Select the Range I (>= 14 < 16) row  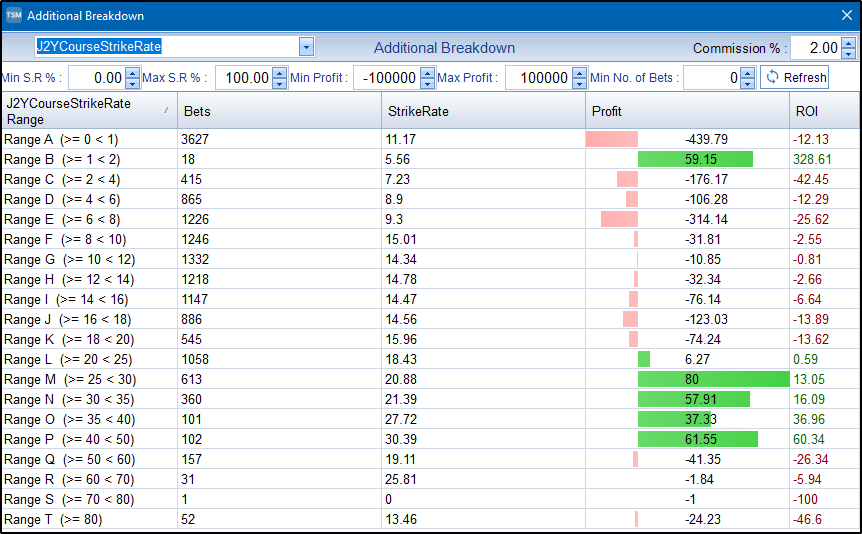pyautogui.click(x=430, y=299)
